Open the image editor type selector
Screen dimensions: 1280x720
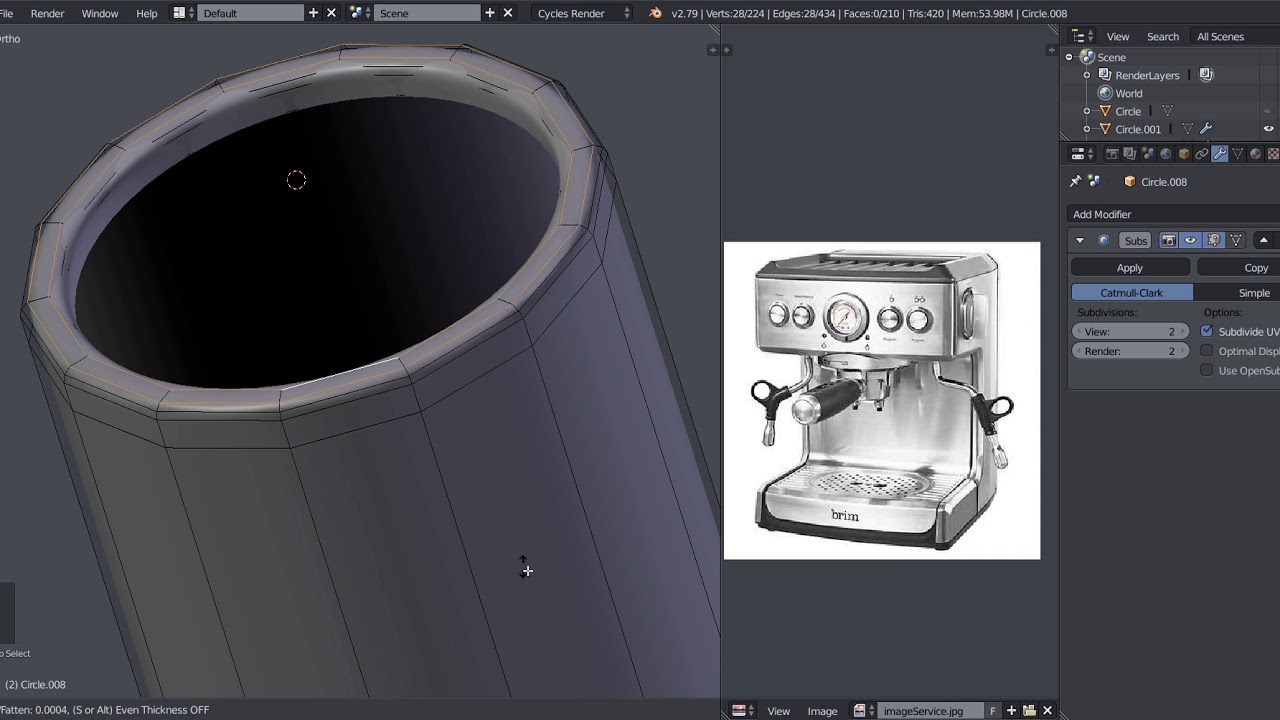[x=743, y=711]
